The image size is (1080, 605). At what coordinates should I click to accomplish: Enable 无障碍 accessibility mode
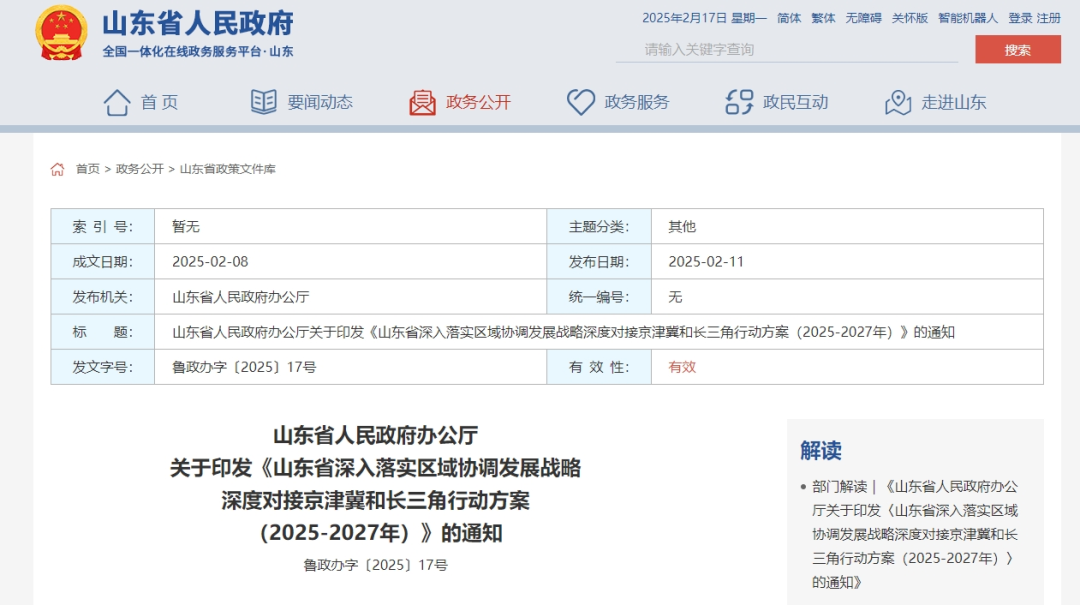point(863,18)
